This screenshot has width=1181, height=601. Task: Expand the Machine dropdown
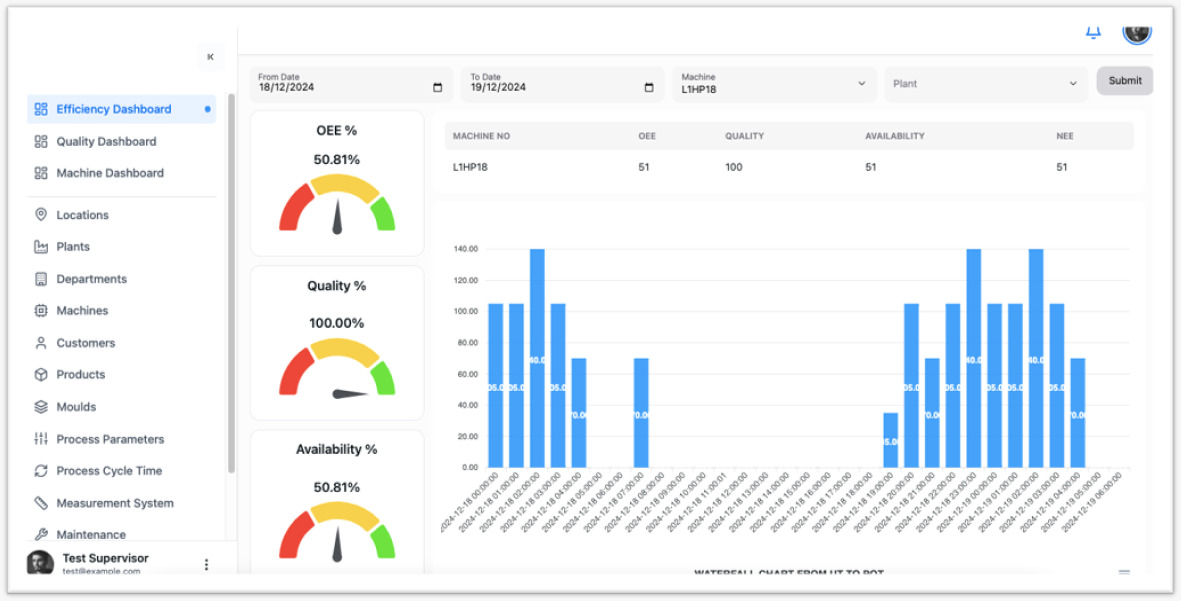pos(861,84)
